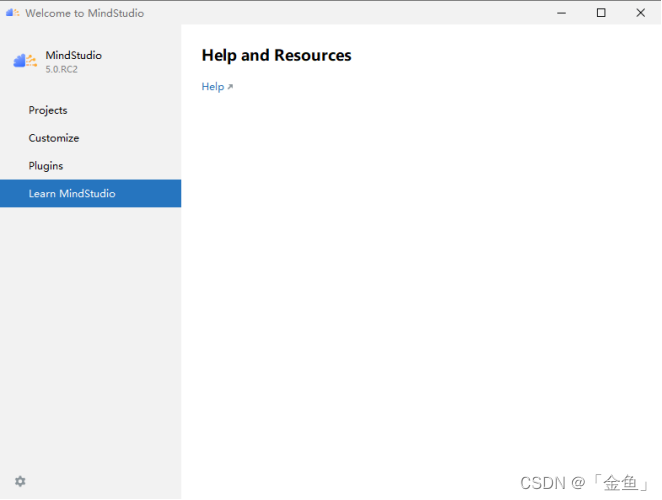
Task: Open the Help link
Action: [217, 87]
